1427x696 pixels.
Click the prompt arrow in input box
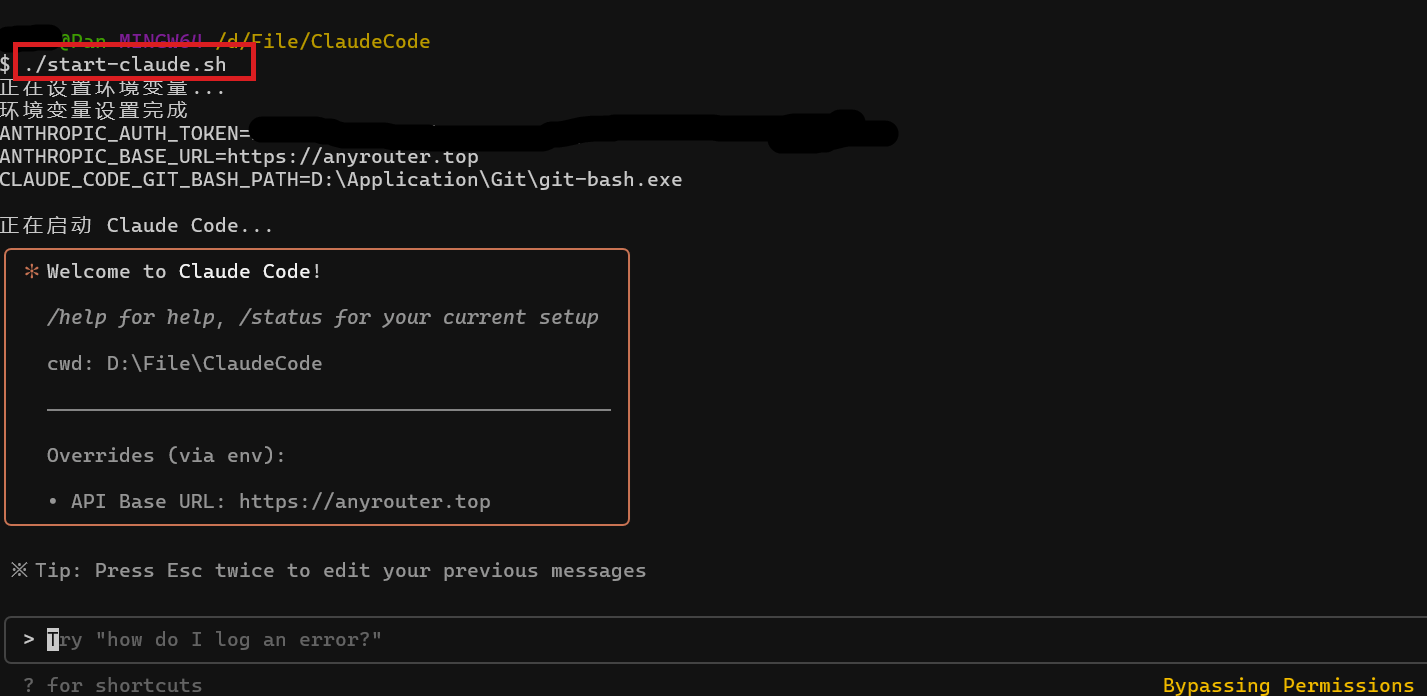[29, 639]
